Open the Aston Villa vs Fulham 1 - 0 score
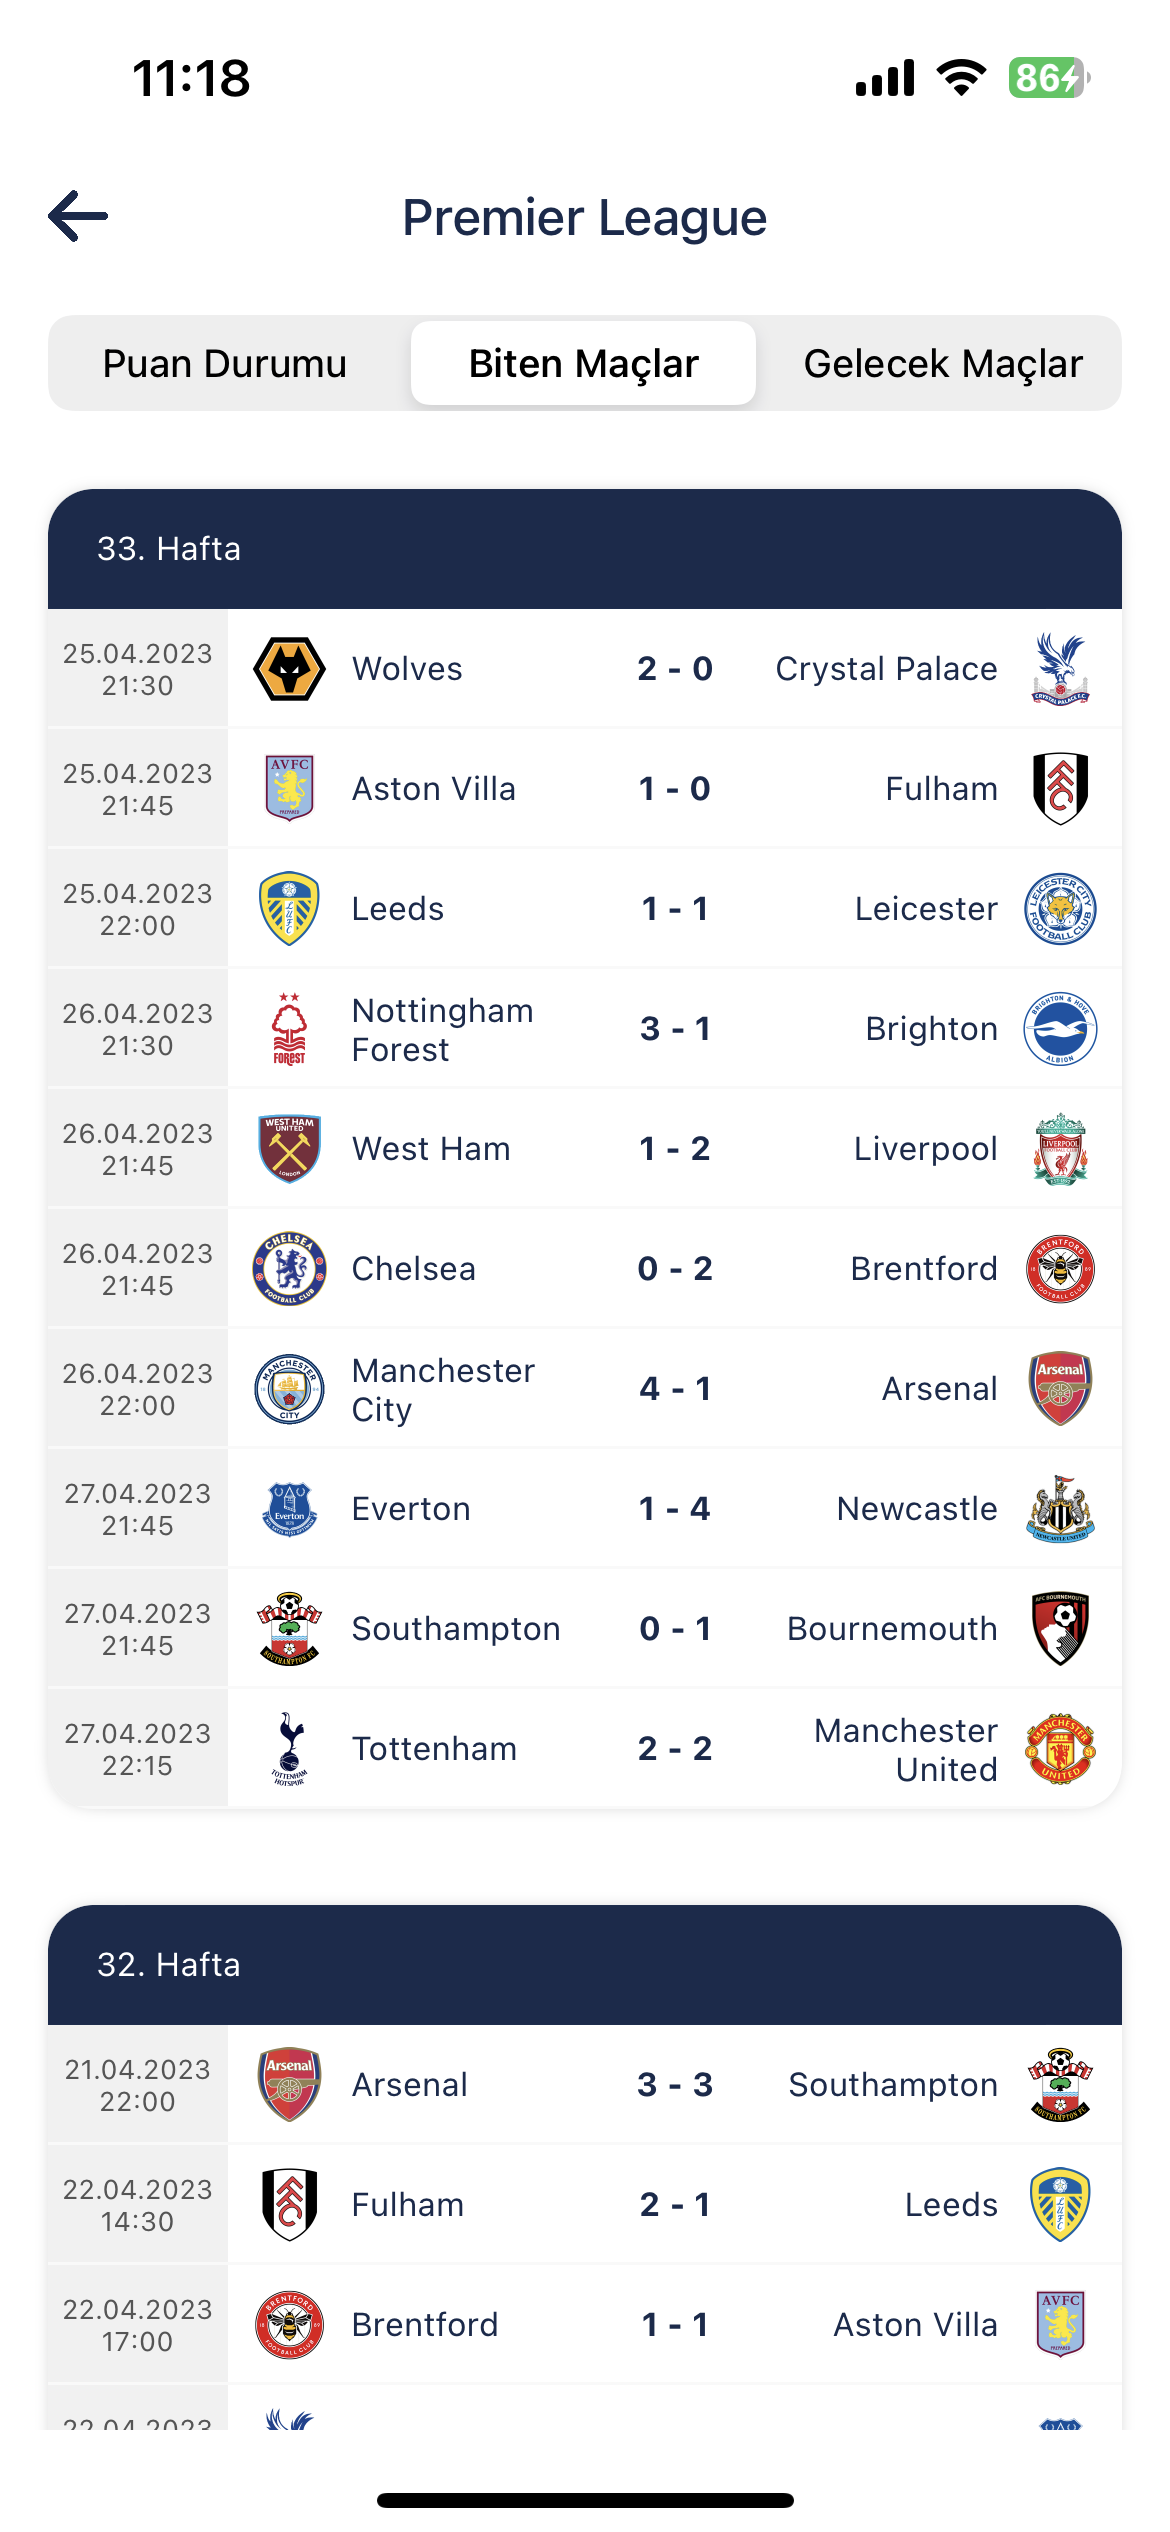 pyautogui.click(x=675, y=788)
